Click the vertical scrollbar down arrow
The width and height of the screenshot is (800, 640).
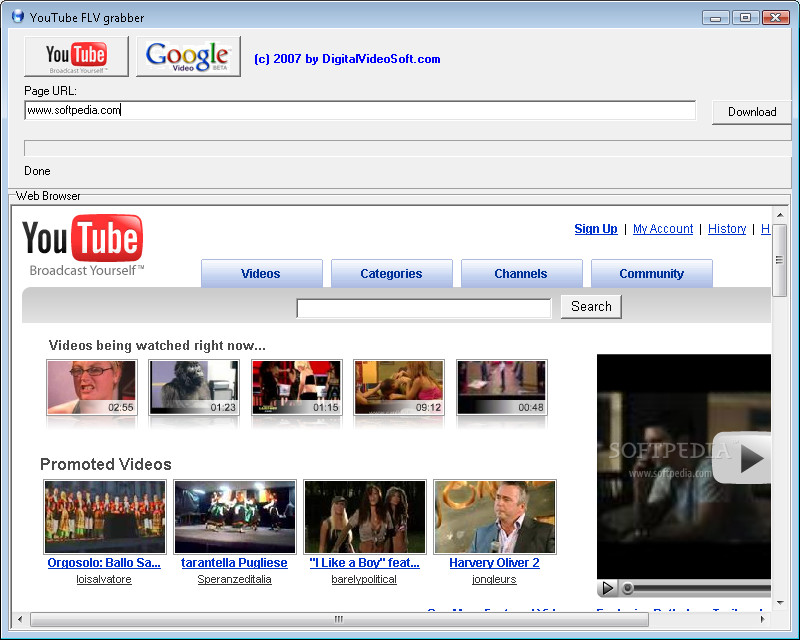780,603
